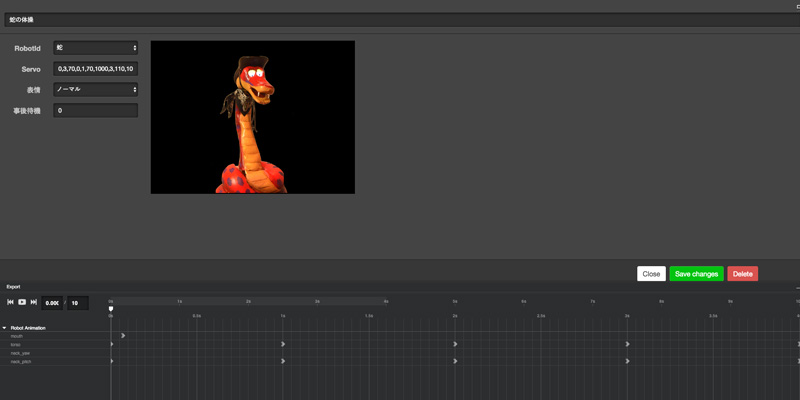Click the 3.5s mark on the detail ruler
The width and height of the screenshot is (800, 400).
713,316
